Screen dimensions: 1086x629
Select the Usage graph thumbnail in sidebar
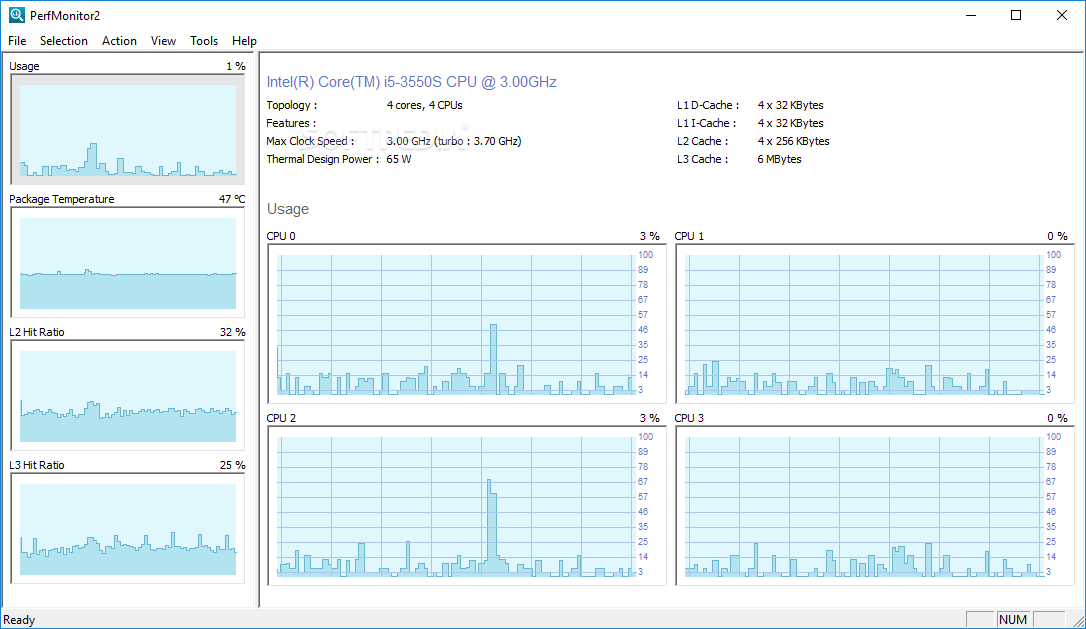coord(128,130)
